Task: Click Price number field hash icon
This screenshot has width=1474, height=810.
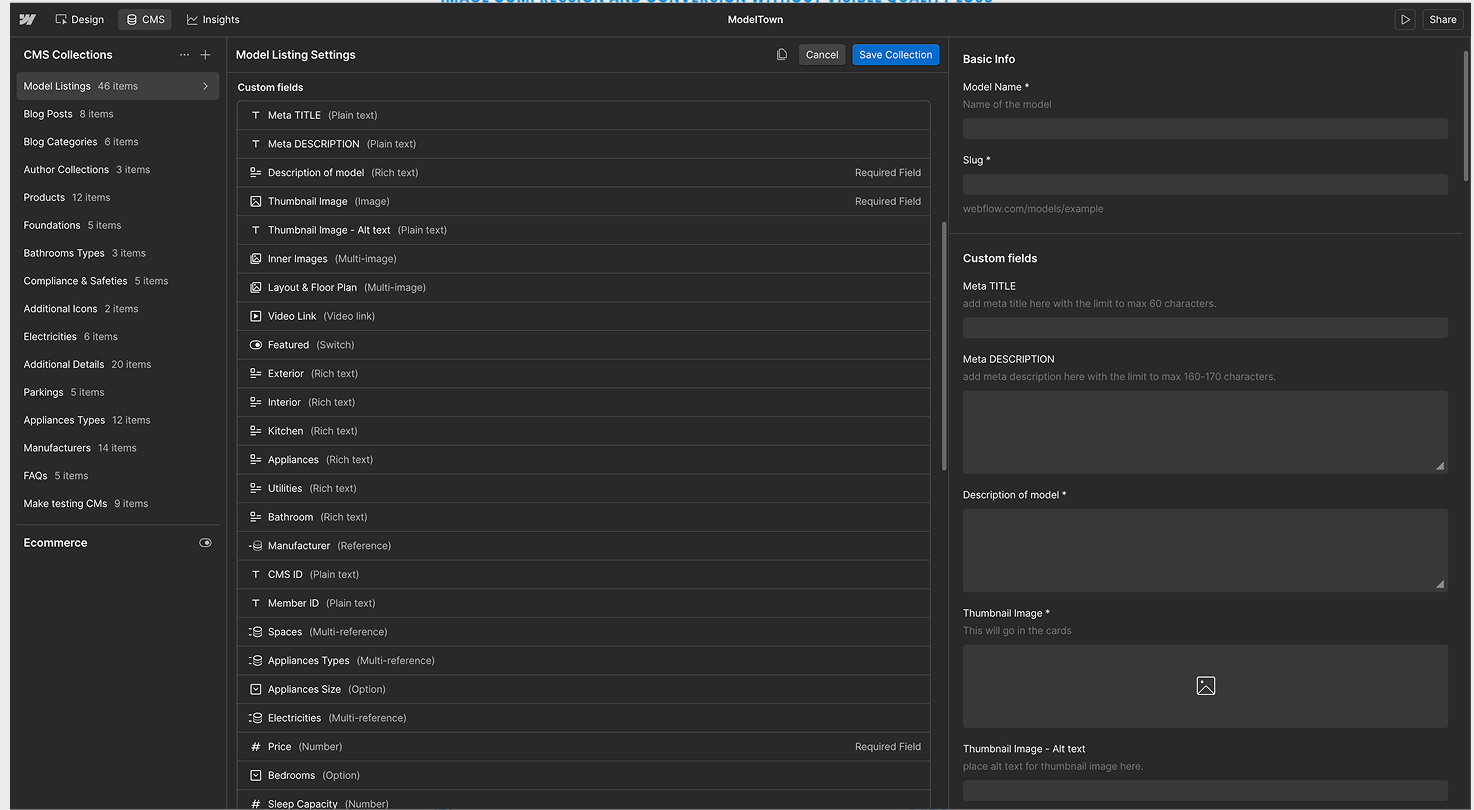Action: (255, 747)
